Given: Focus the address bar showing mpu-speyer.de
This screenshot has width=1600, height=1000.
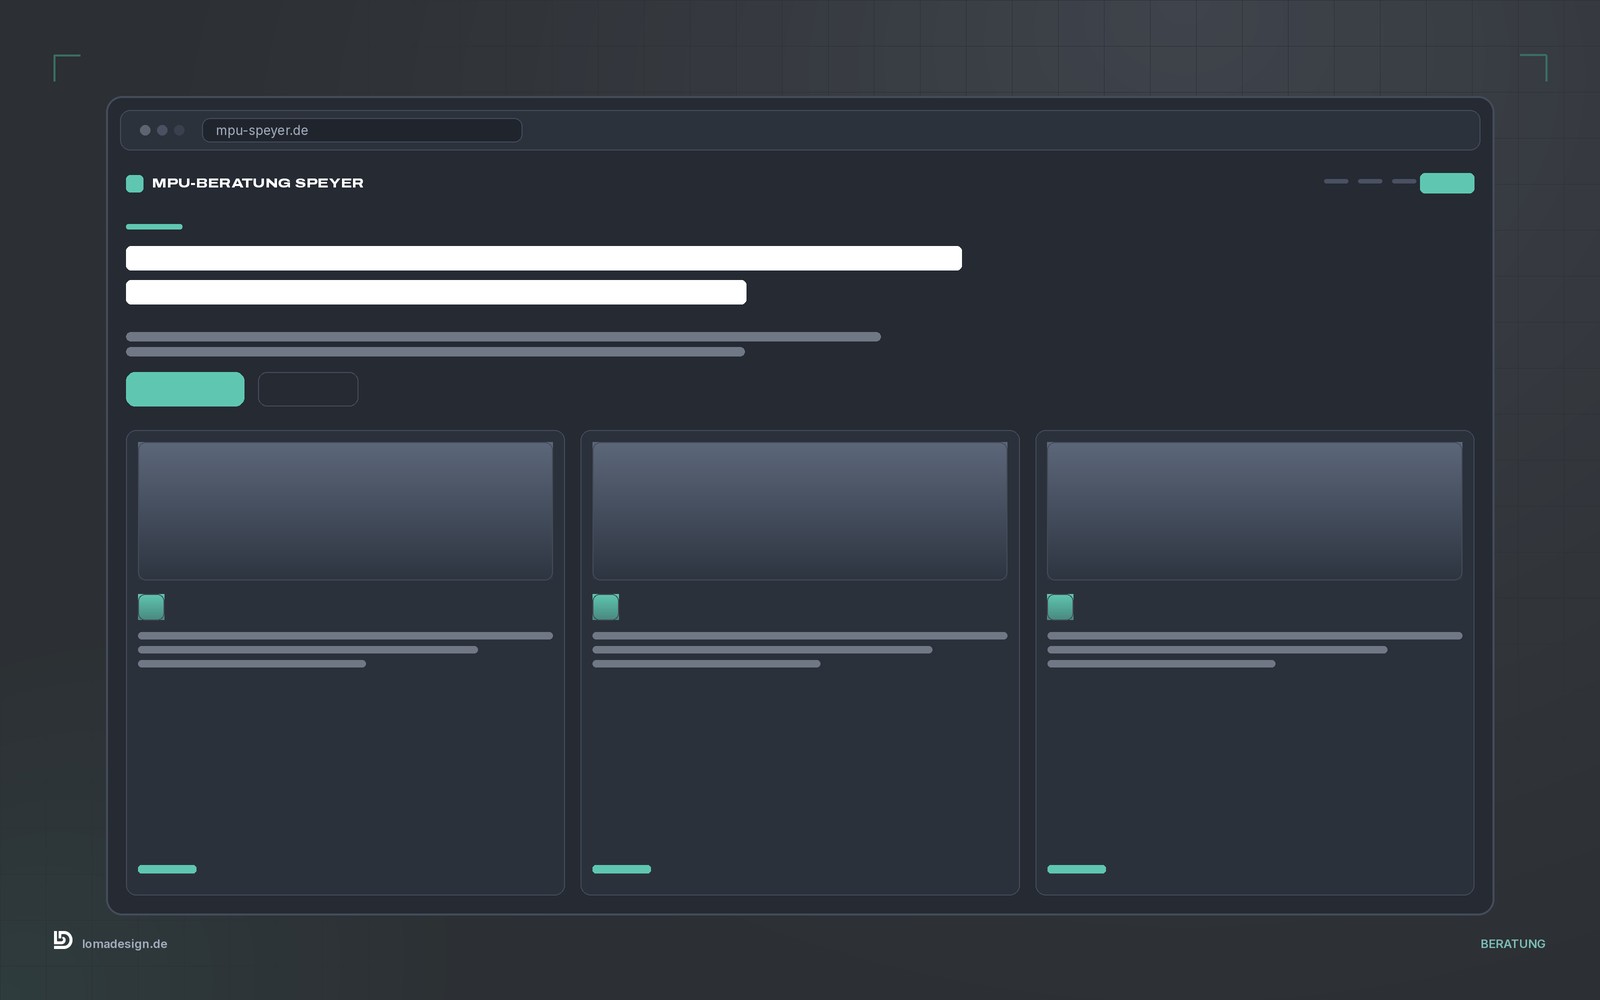Looking at the screenshot, I should click(362, 130).
